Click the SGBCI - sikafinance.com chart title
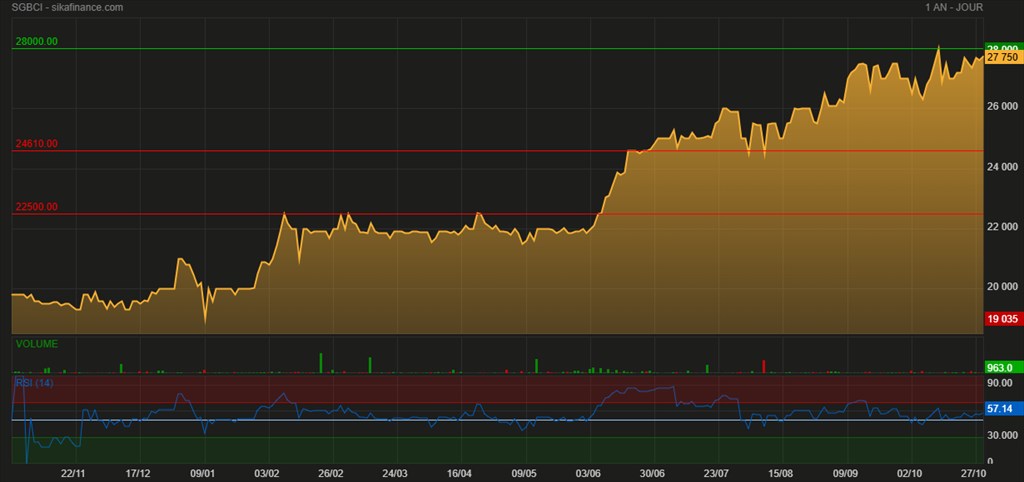The image size is (1024, 482). pos(67,8)
